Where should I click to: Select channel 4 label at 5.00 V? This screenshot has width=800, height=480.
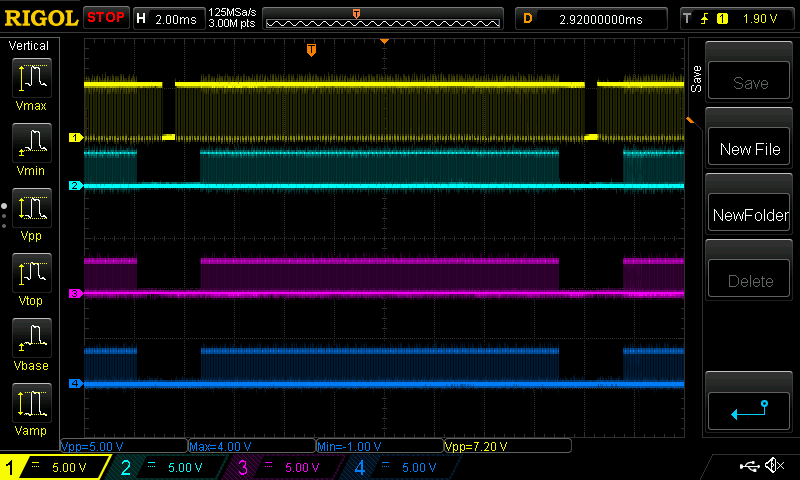[401, 467]
